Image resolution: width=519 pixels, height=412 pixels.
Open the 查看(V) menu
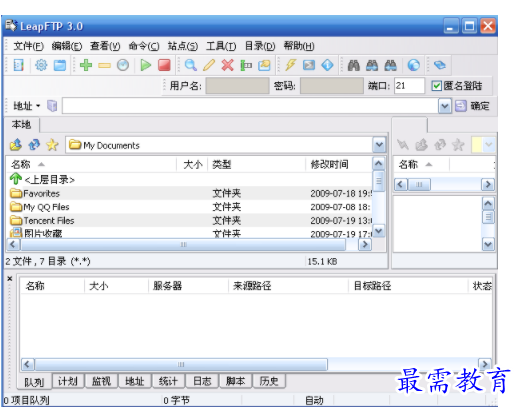pyautogui.click(x=105, y=46)
